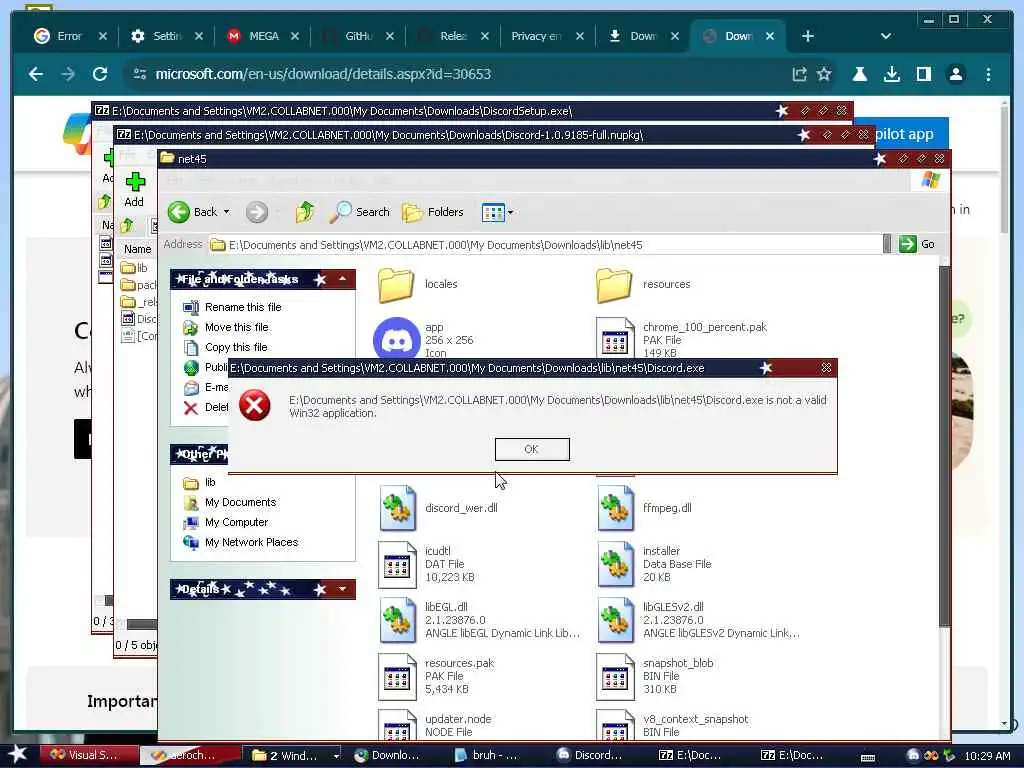Select the locales folder icon
This screenshot has width=1024, height=768.
tap(396, 285)
